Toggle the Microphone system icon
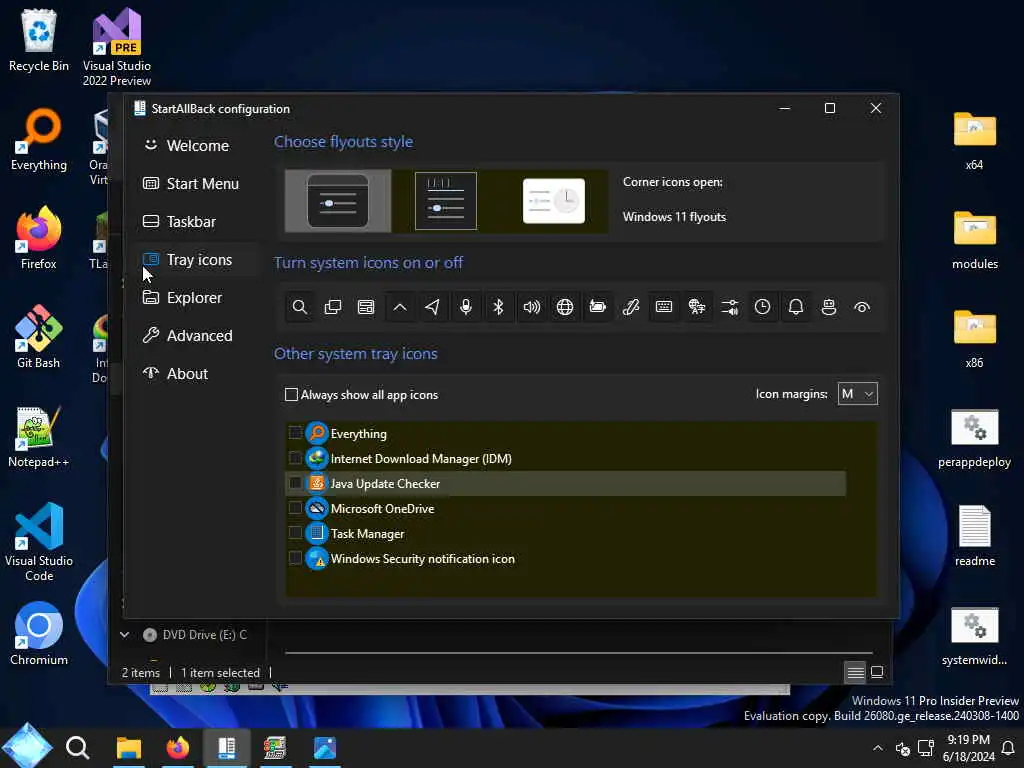 point(466,307)
